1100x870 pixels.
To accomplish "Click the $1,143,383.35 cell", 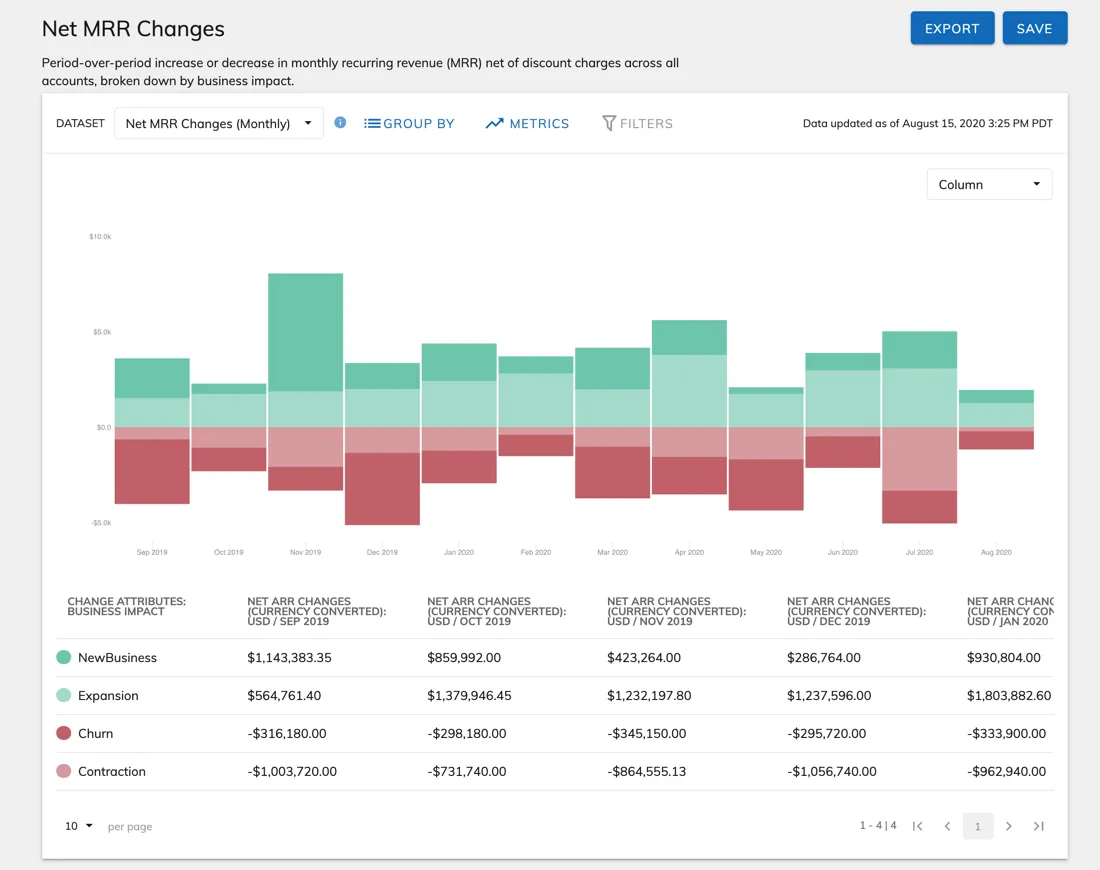I will [289, 657].
